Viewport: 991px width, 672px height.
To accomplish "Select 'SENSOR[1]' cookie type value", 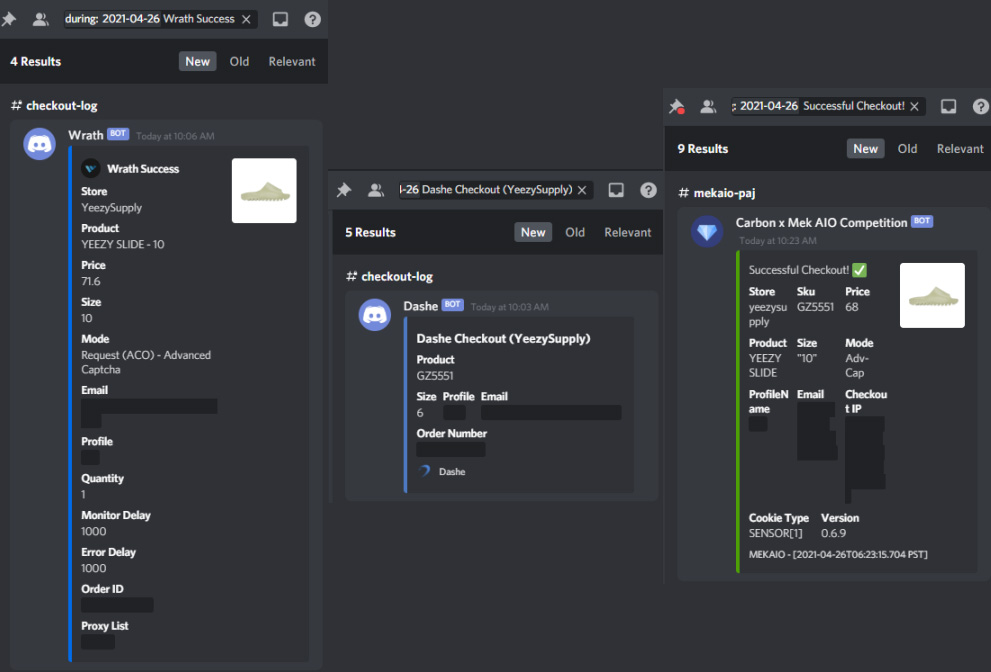I will [775, 533].
